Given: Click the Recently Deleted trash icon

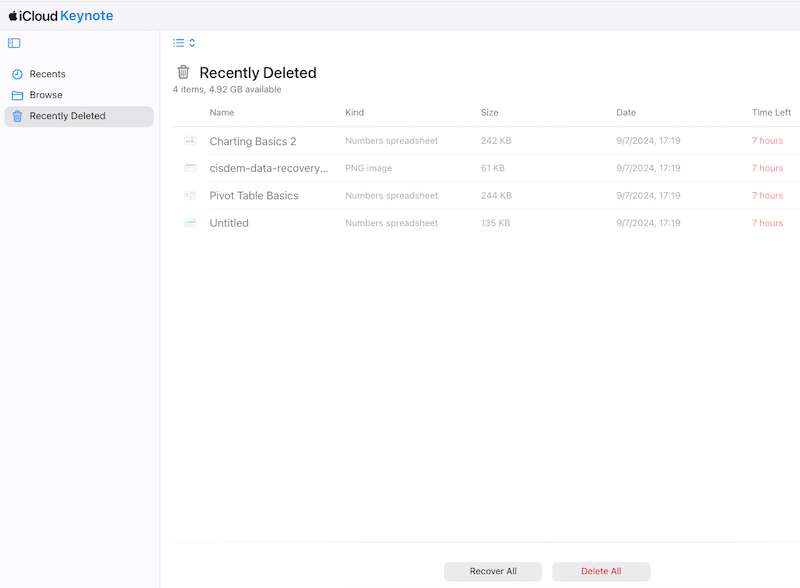Looking at the screenshot, I should [x=16, y=116].
